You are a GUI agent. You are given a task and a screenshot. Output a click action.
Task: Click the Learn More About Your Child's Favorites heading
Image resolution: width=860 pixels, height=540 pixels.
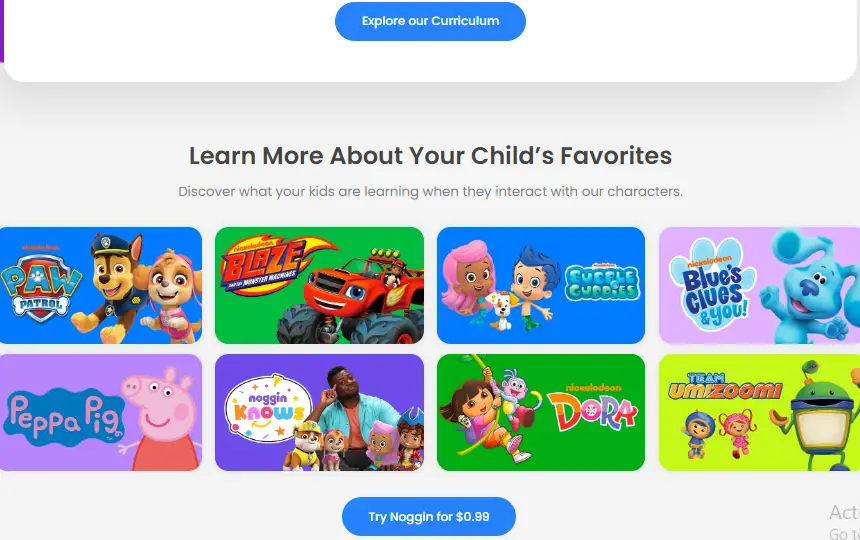click(x=431, y=156)
